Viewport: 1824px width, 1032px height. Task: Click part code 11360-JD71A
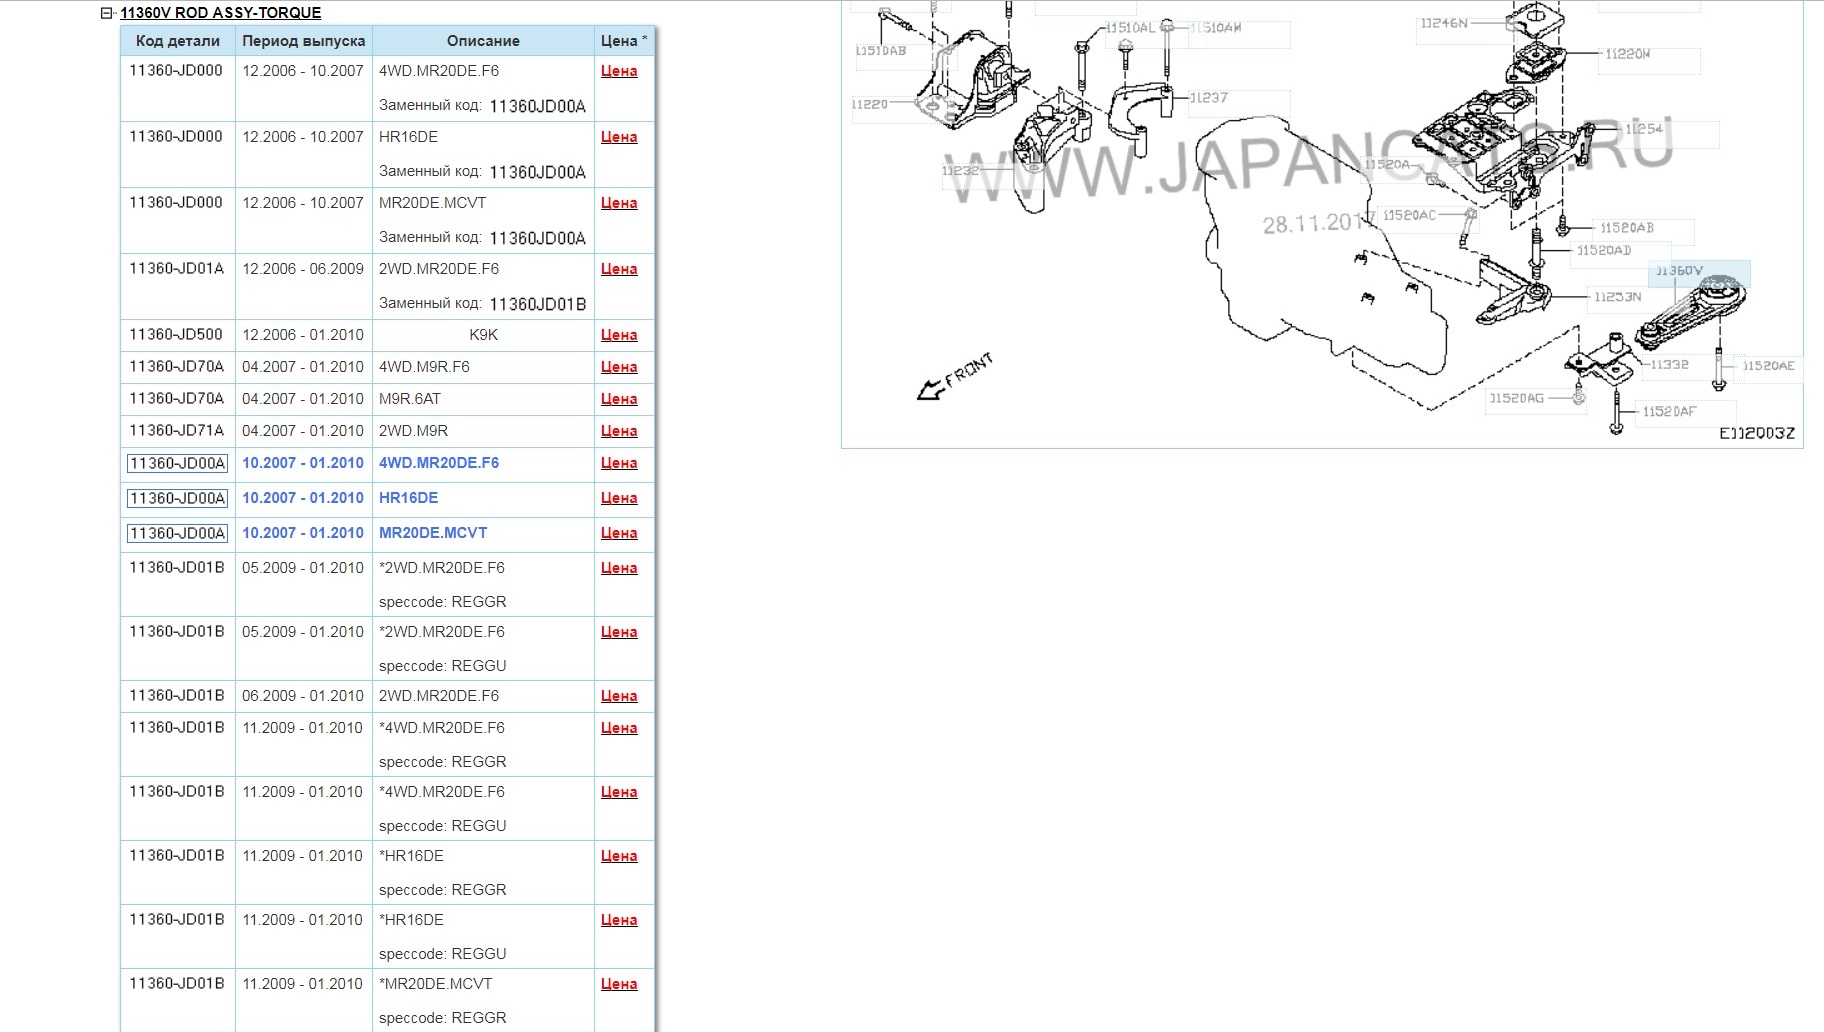pyautogui.click(x=176, y=431)
